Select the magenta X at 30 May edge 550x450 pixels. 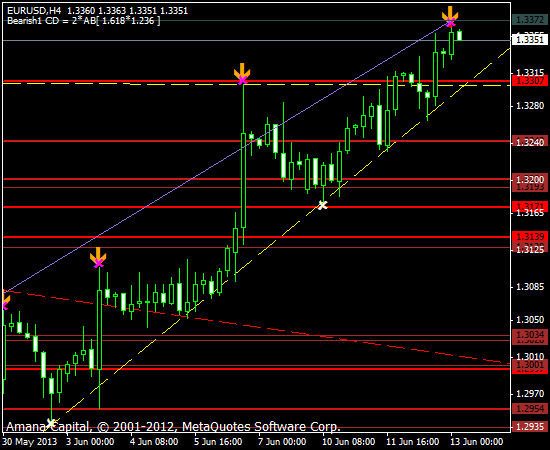click(5, 305)
